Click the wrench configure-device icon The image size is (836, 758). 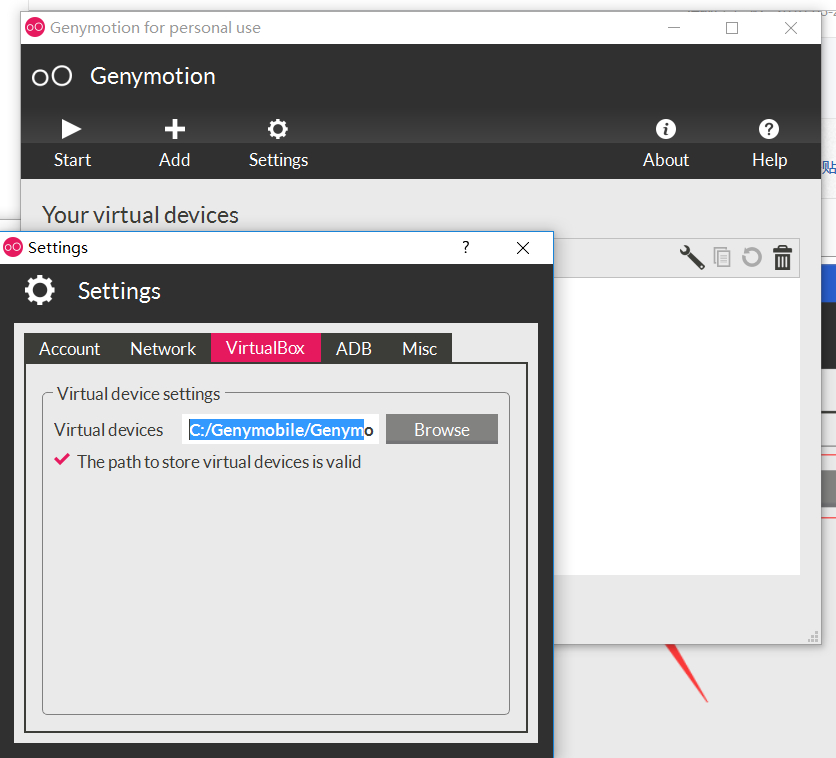[692, 257]
